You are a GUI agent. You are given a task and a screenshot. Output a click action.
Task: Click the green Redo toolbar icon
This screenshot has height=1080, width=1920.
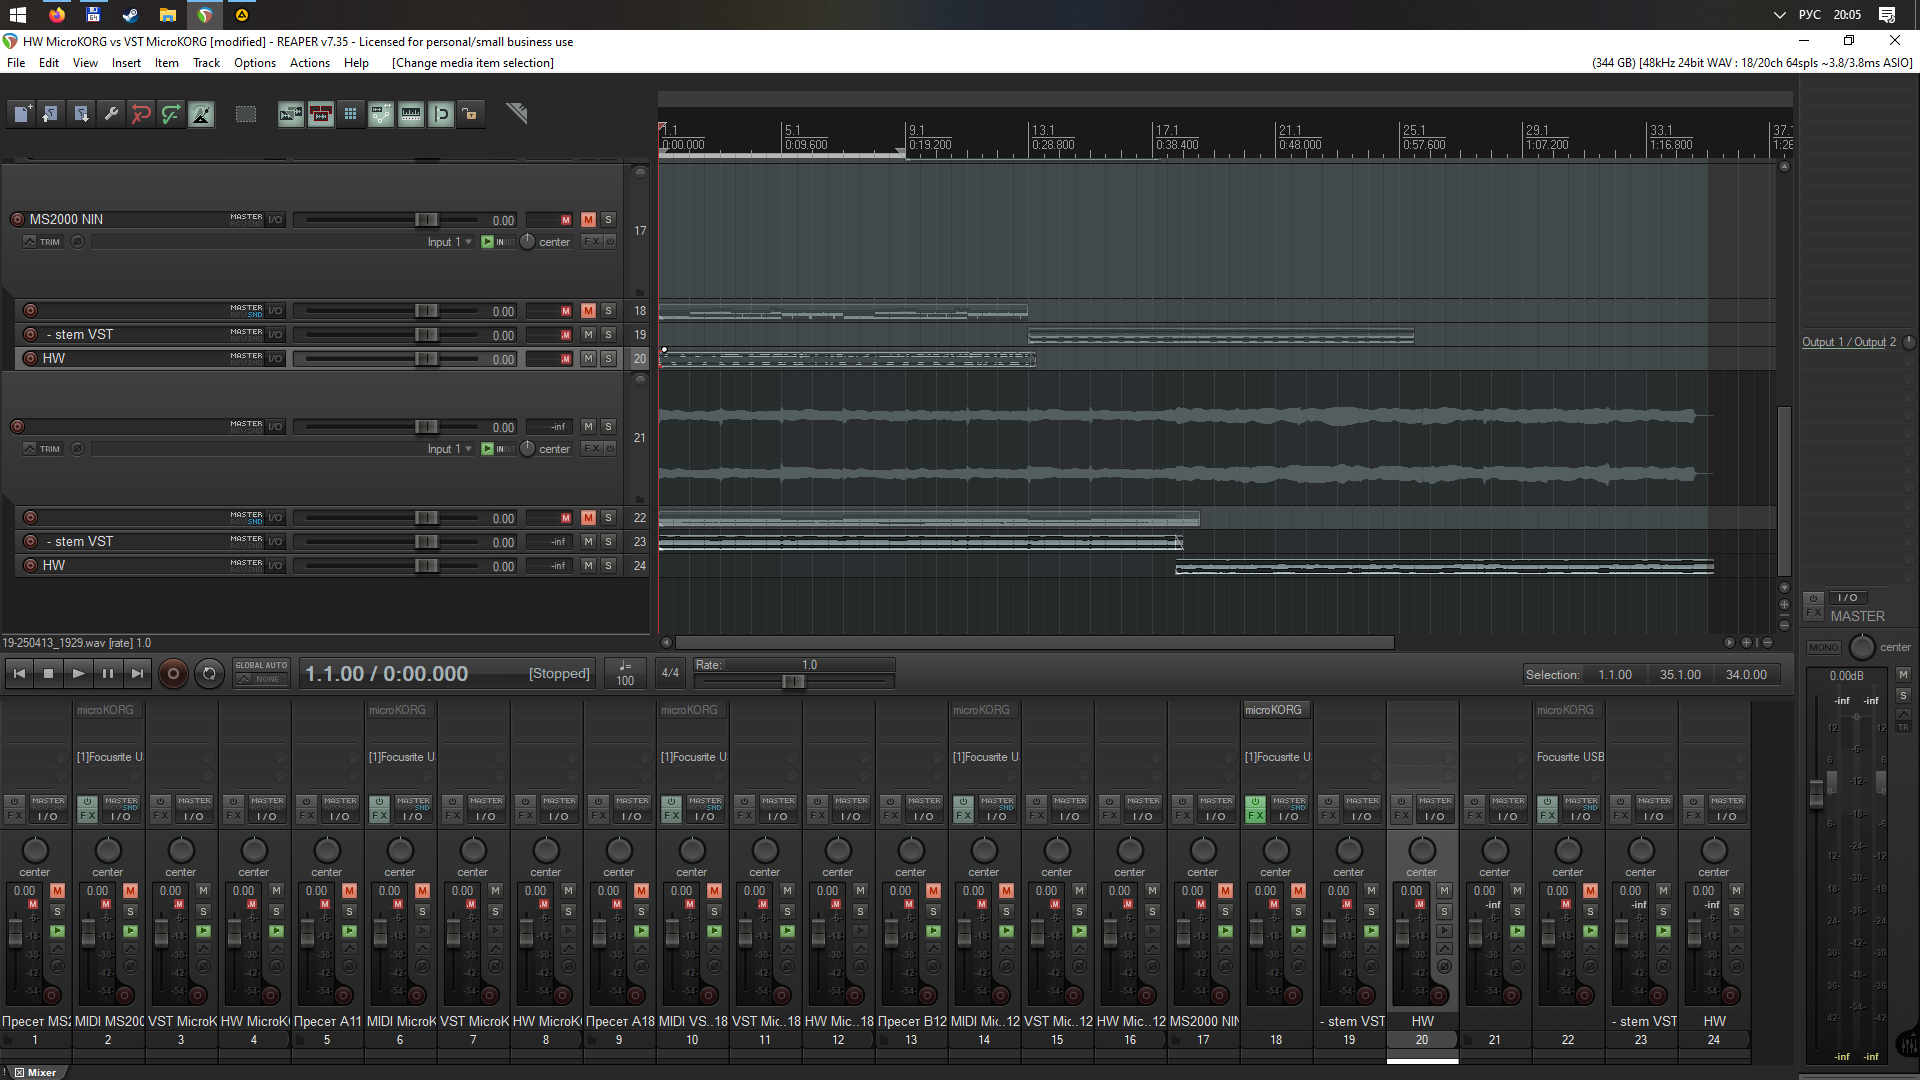pos(171,114)
